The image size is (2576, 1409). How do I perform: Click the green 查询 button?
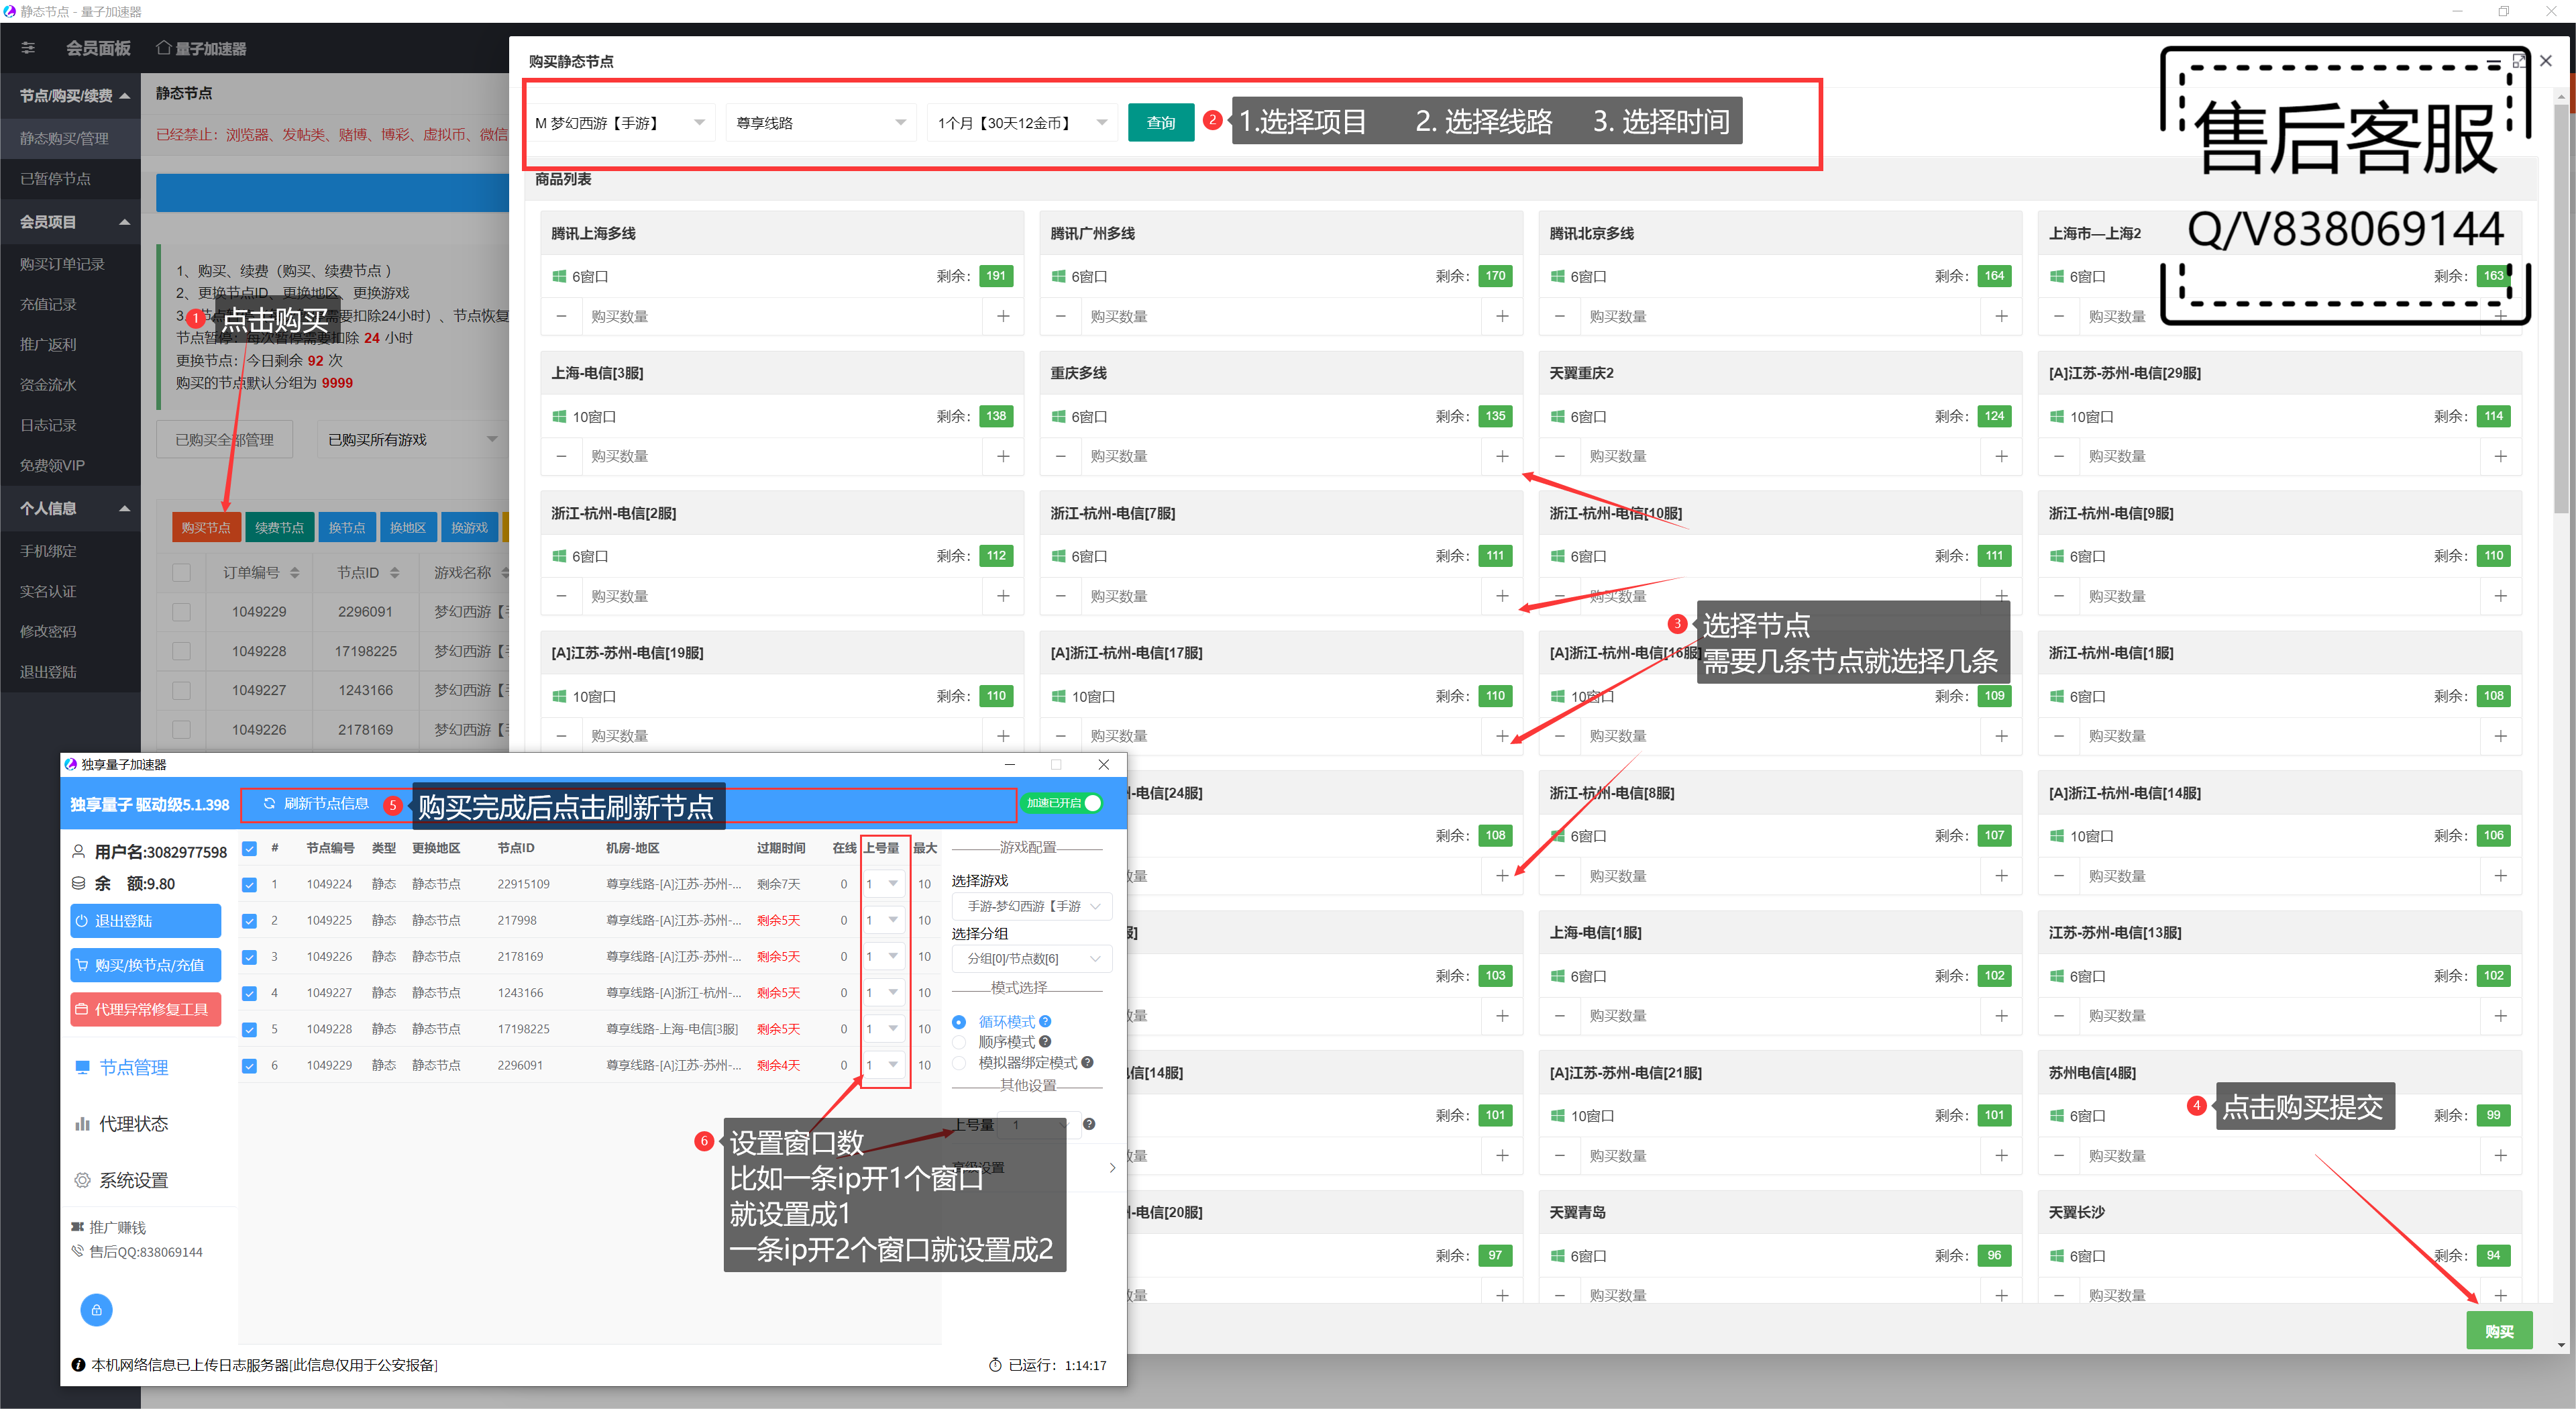click(1160, 123)
